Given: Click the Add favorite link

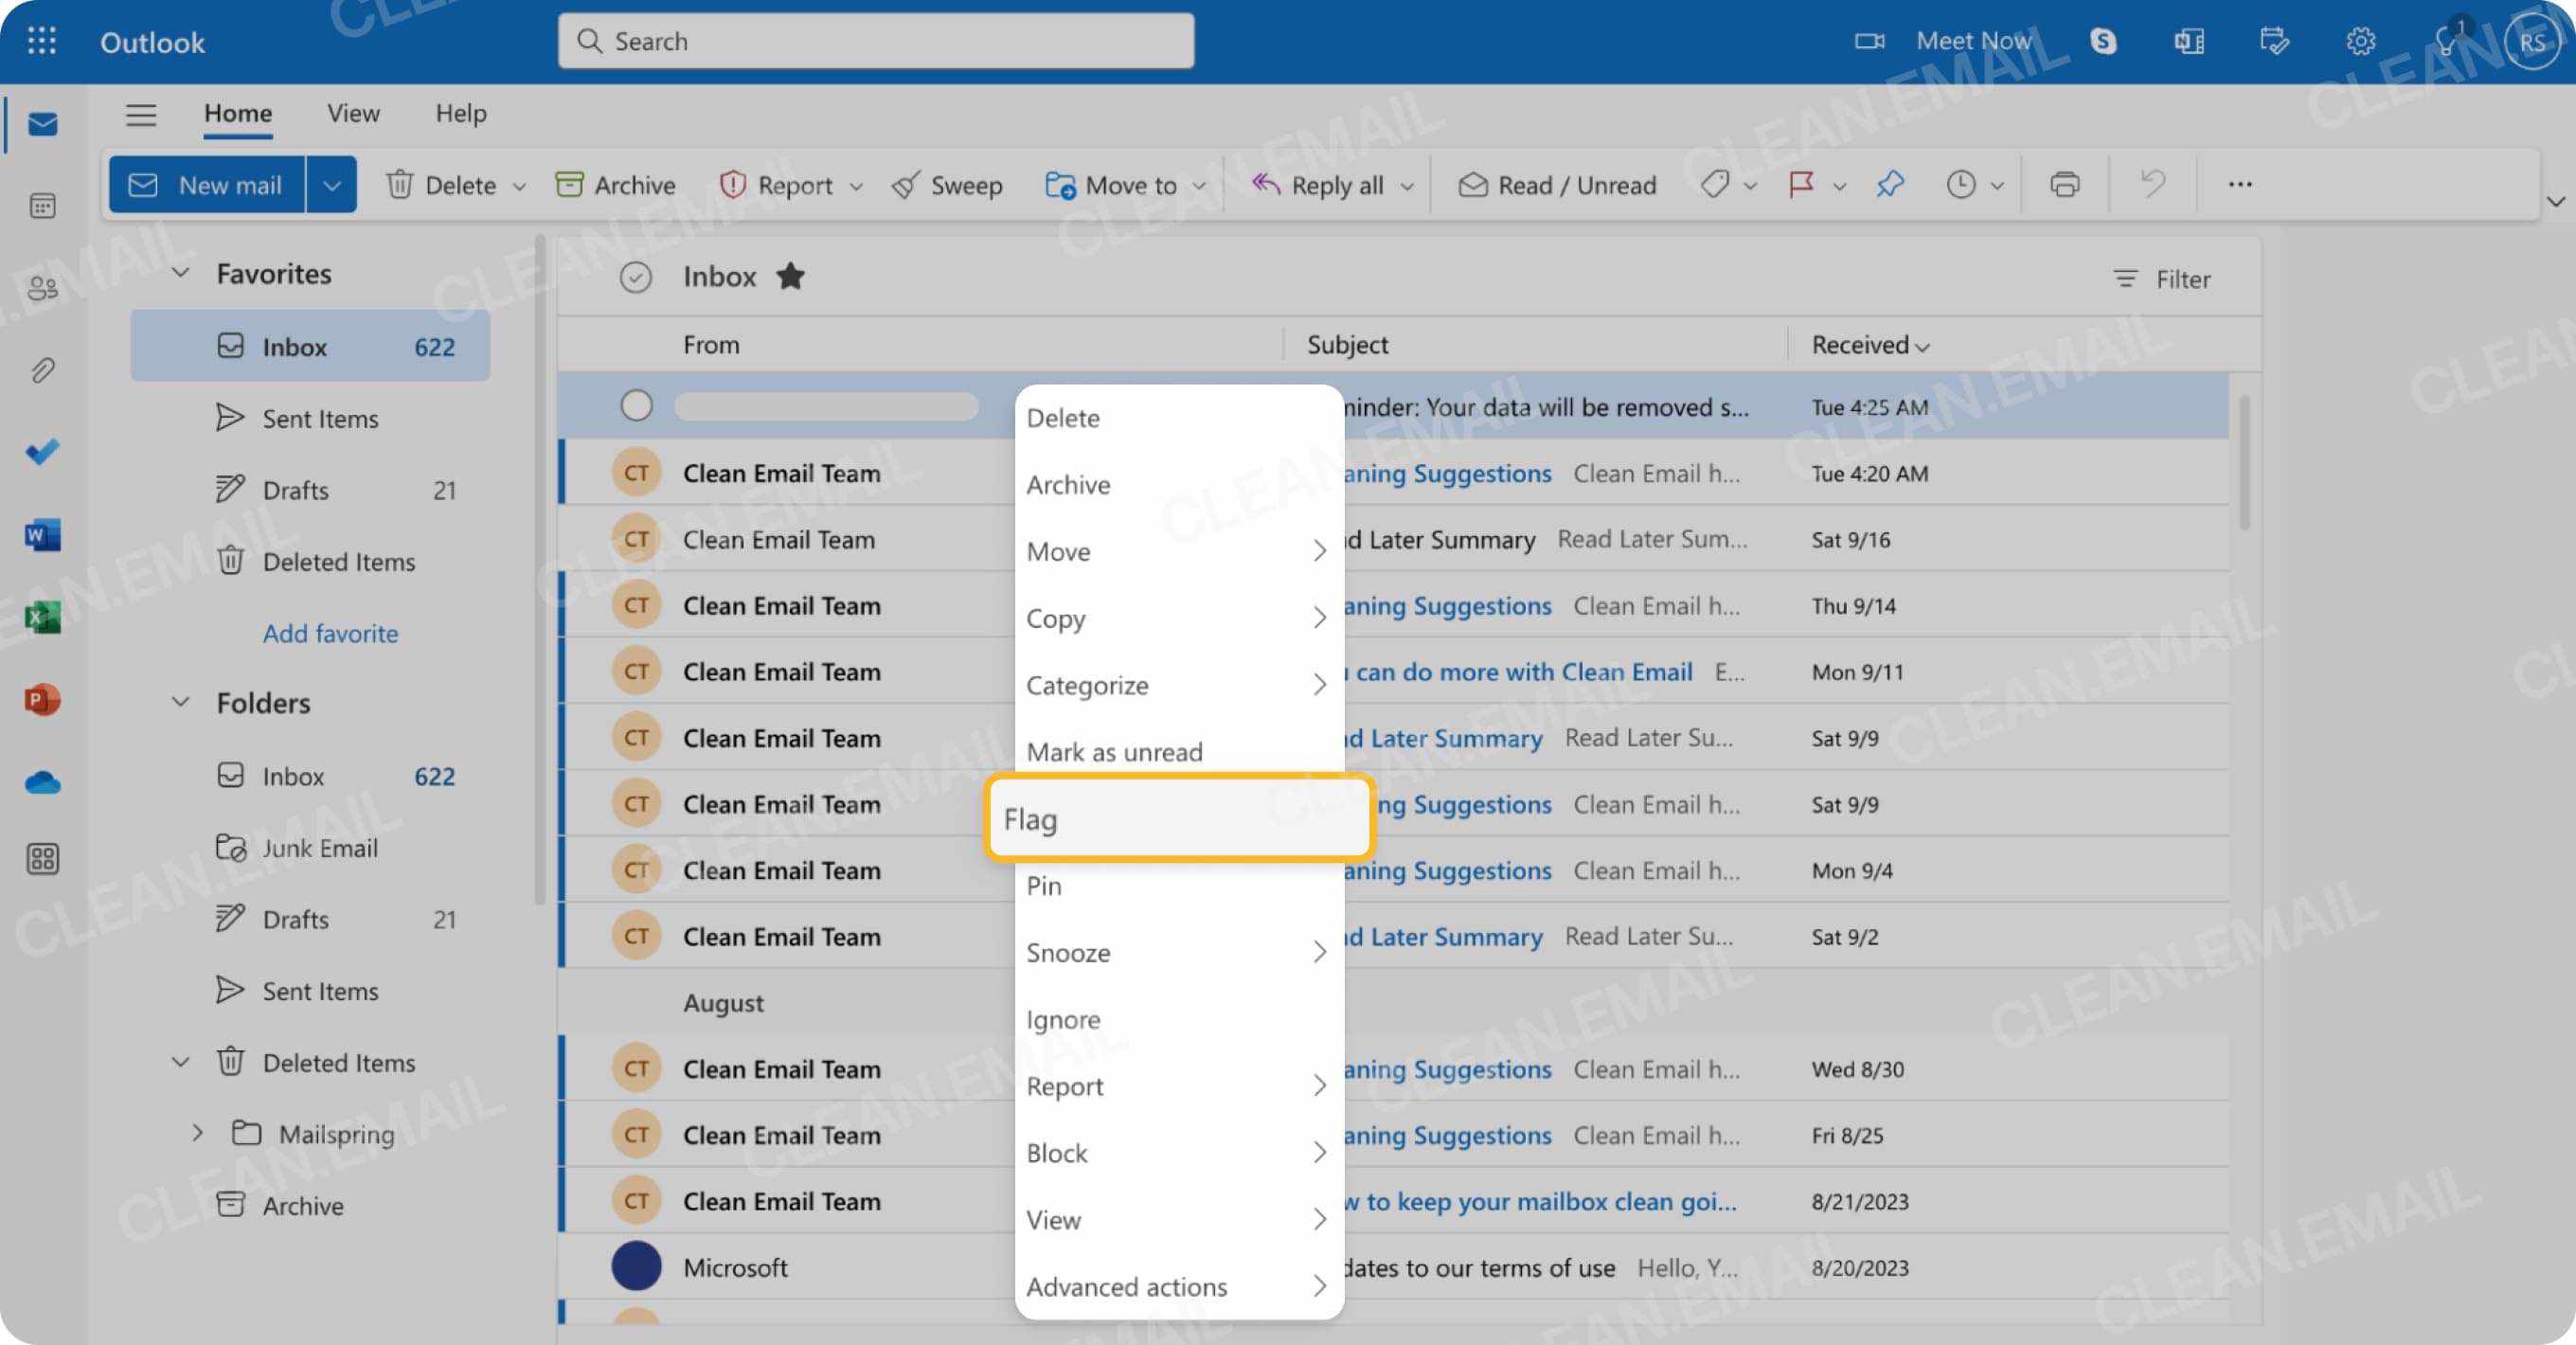Looking at the screenshot, I should (x=330, y=633).
